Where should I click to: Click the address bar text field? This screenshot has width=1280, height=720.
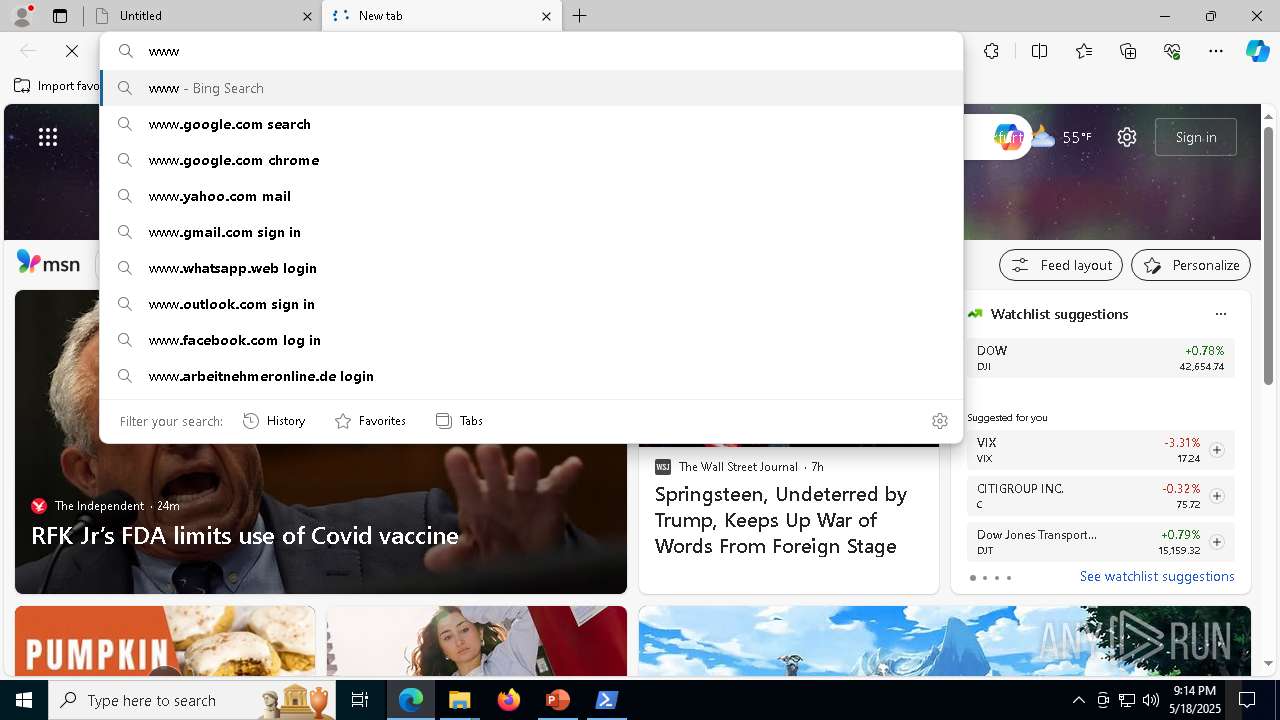click(x=531, y=51)
